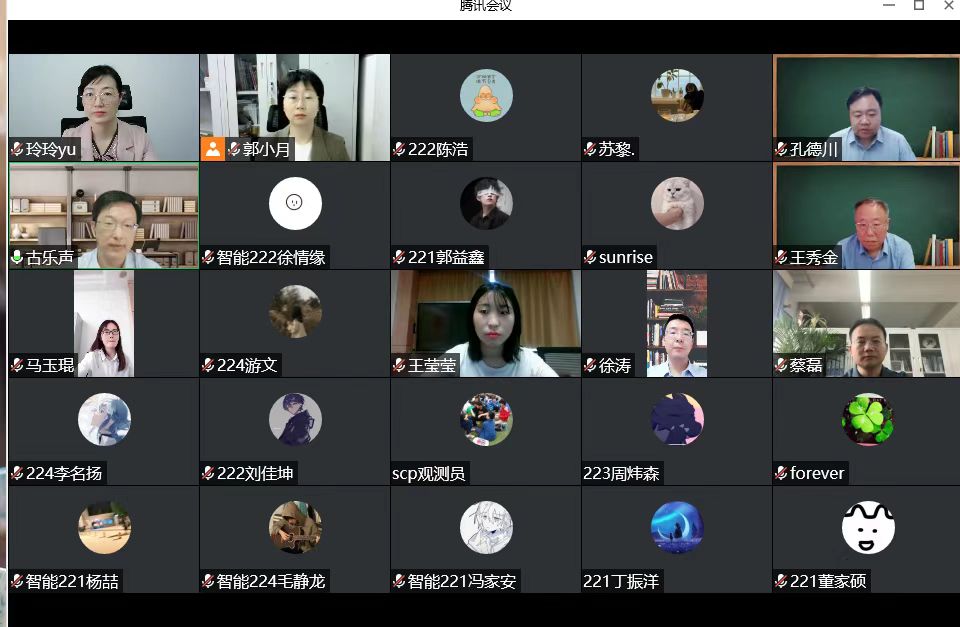Click 223周炜森's dark cat avatar
This screenshot has width=960, height=627.
pos(677,419)
